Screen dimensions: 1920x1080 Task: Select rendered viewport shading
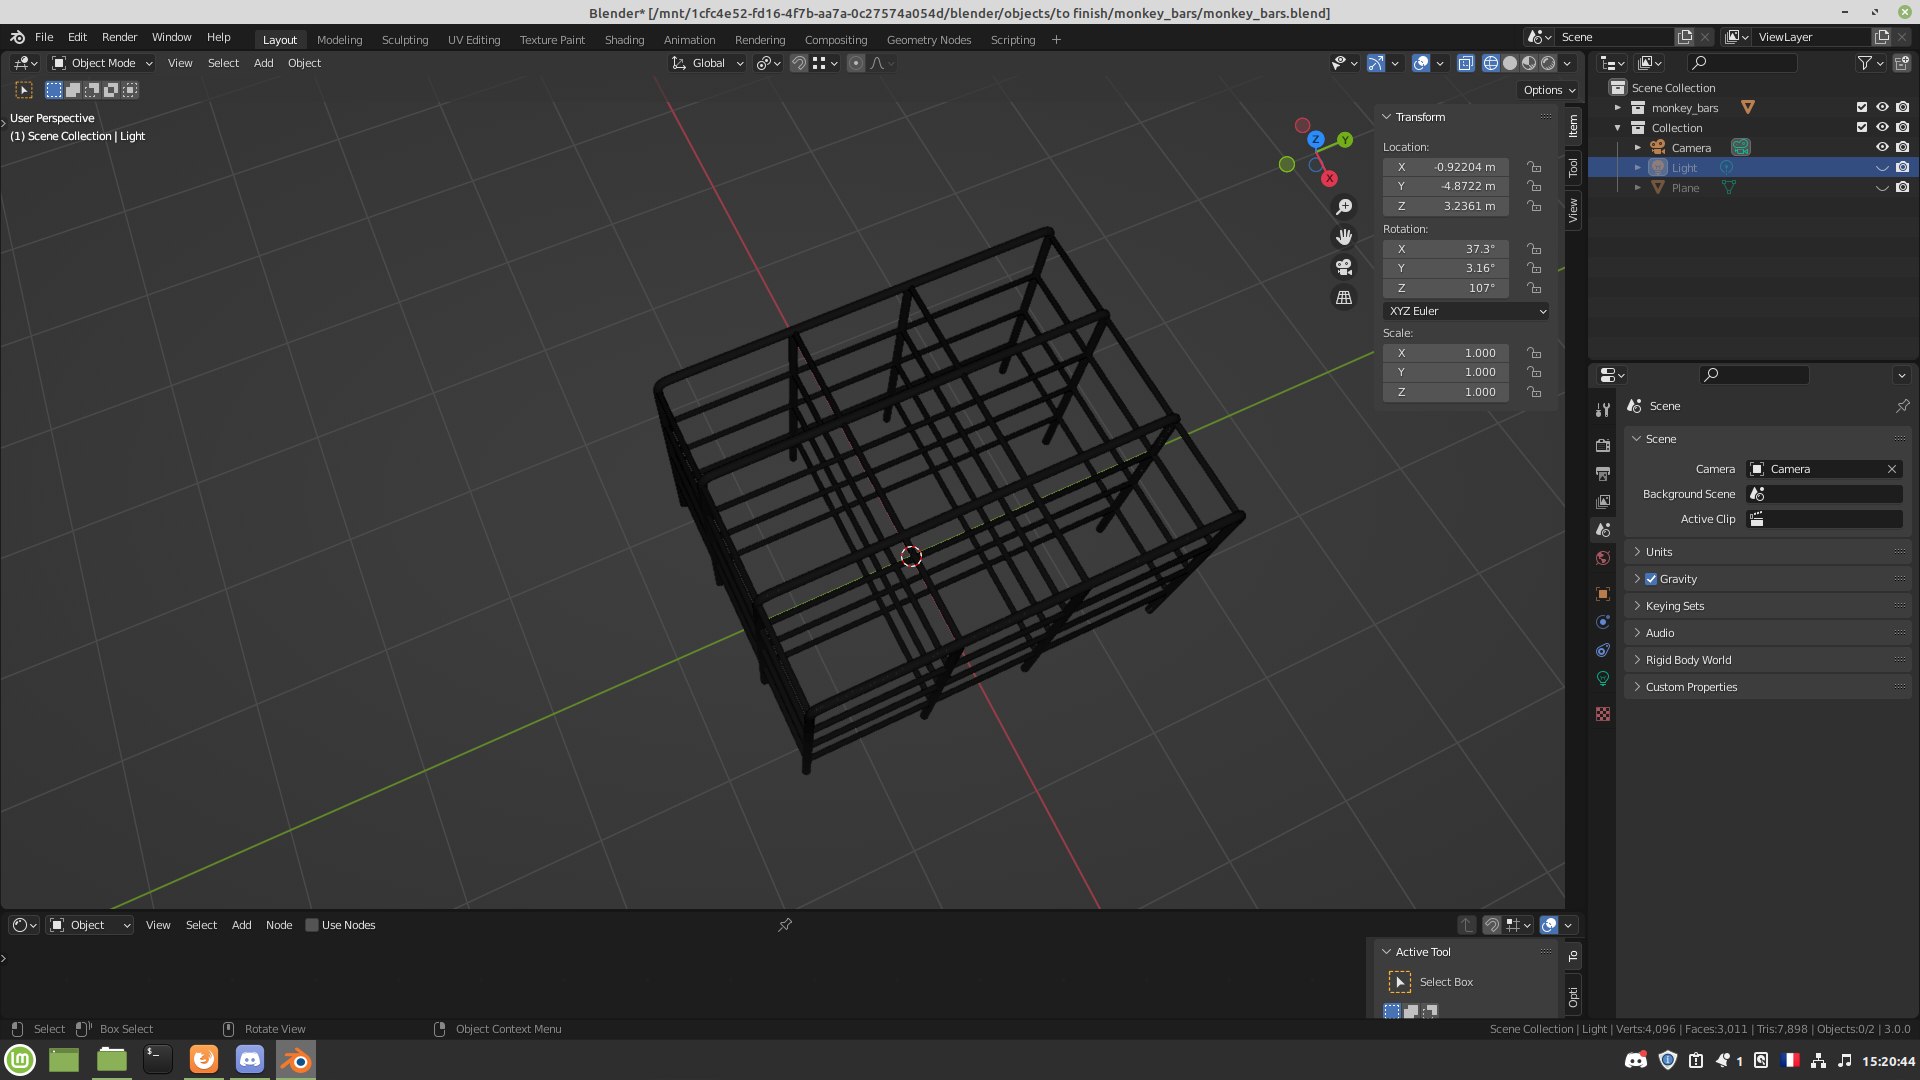[x=1548, y=63]
